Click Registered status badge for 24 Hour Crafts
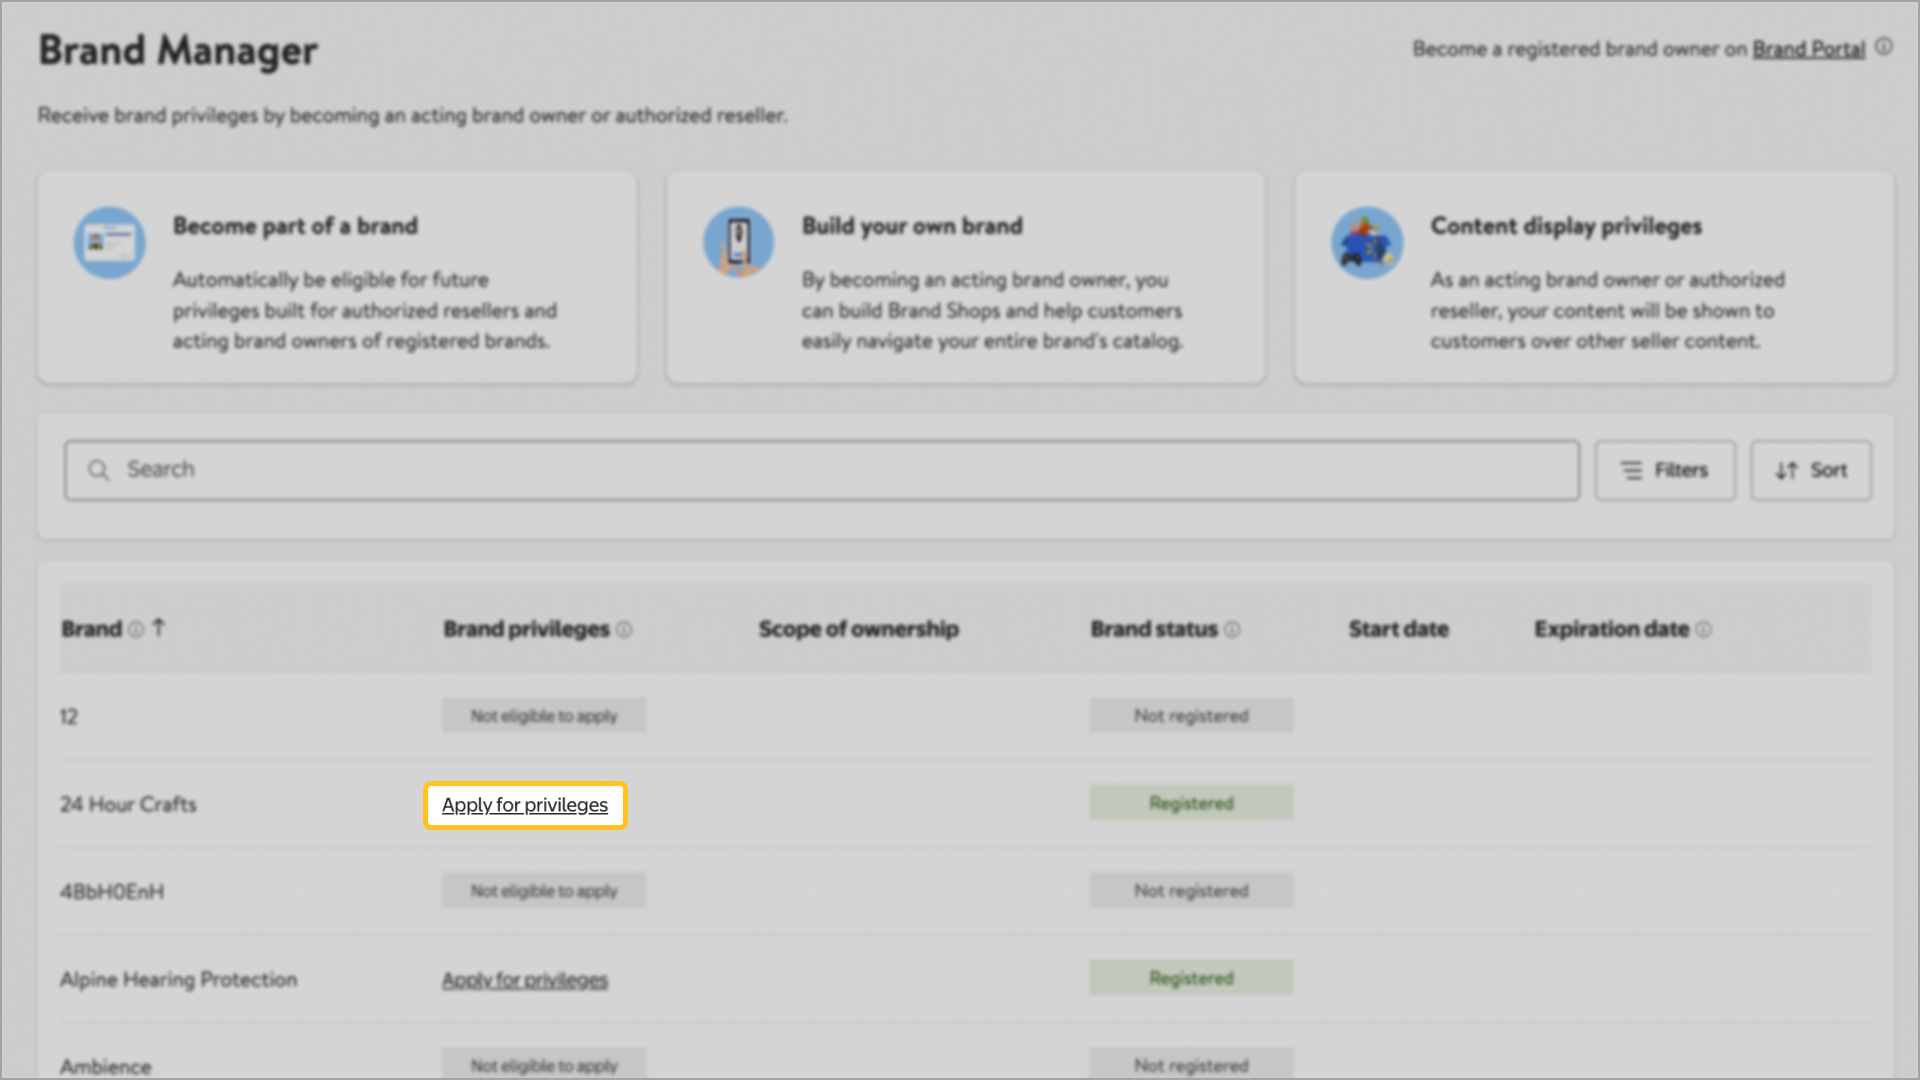 [1190, 803]
